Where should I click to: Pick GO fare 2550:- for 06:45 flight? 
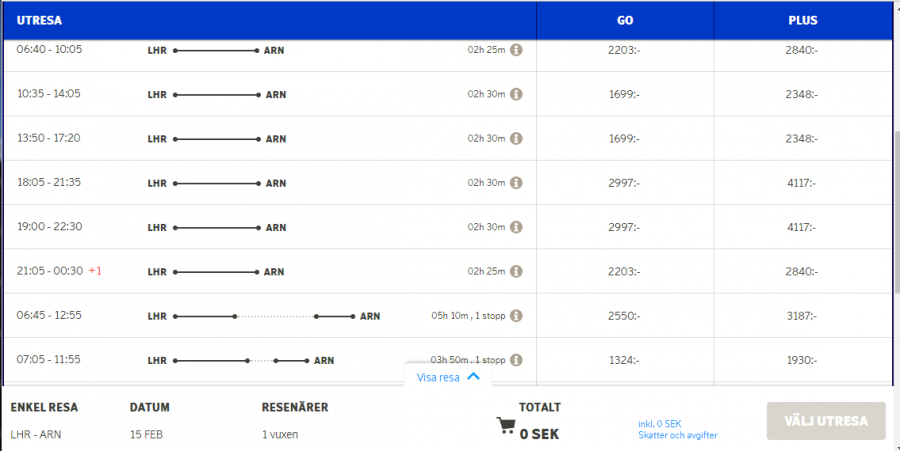pos(624,316)
